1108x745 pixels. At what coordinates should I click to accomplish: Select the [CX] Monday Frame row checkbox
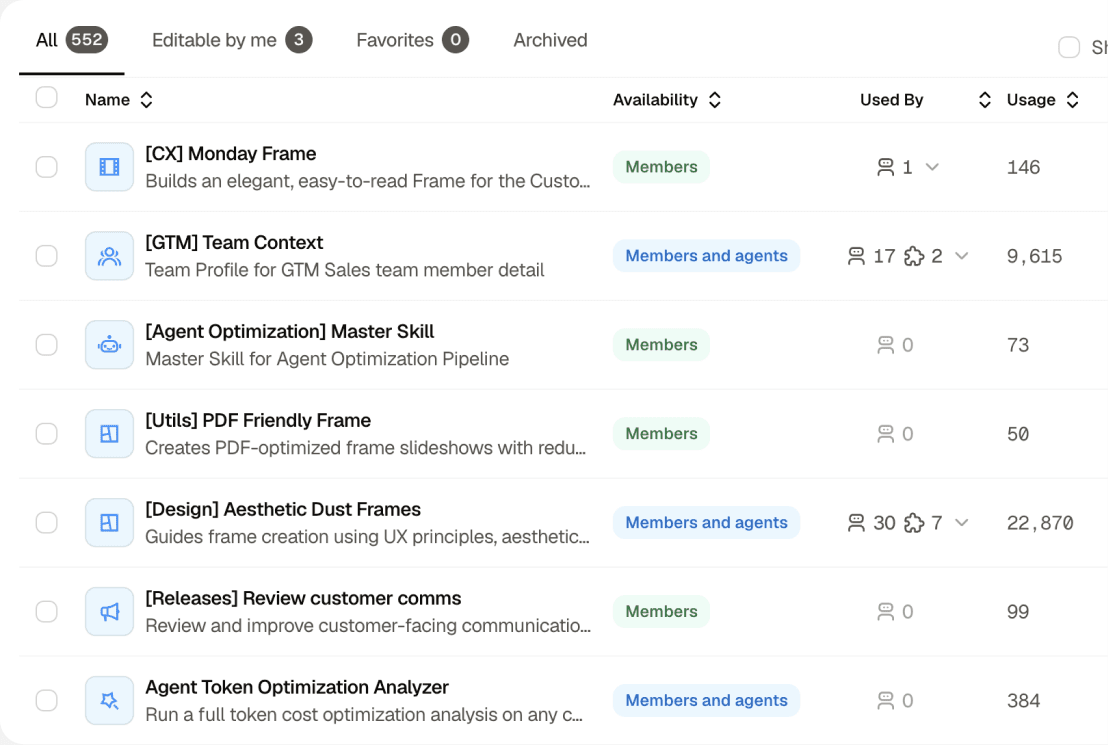click(x=47, y=167)
